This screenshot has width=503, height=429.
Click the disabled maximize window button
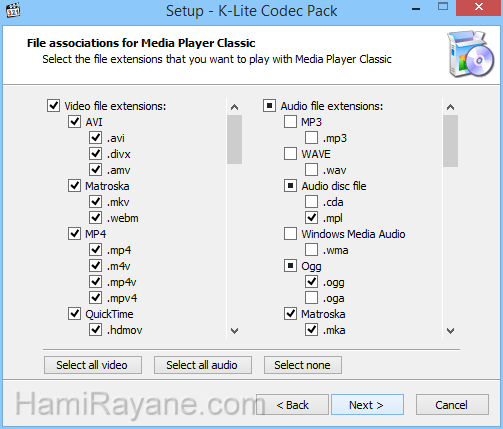coord(443,7)
